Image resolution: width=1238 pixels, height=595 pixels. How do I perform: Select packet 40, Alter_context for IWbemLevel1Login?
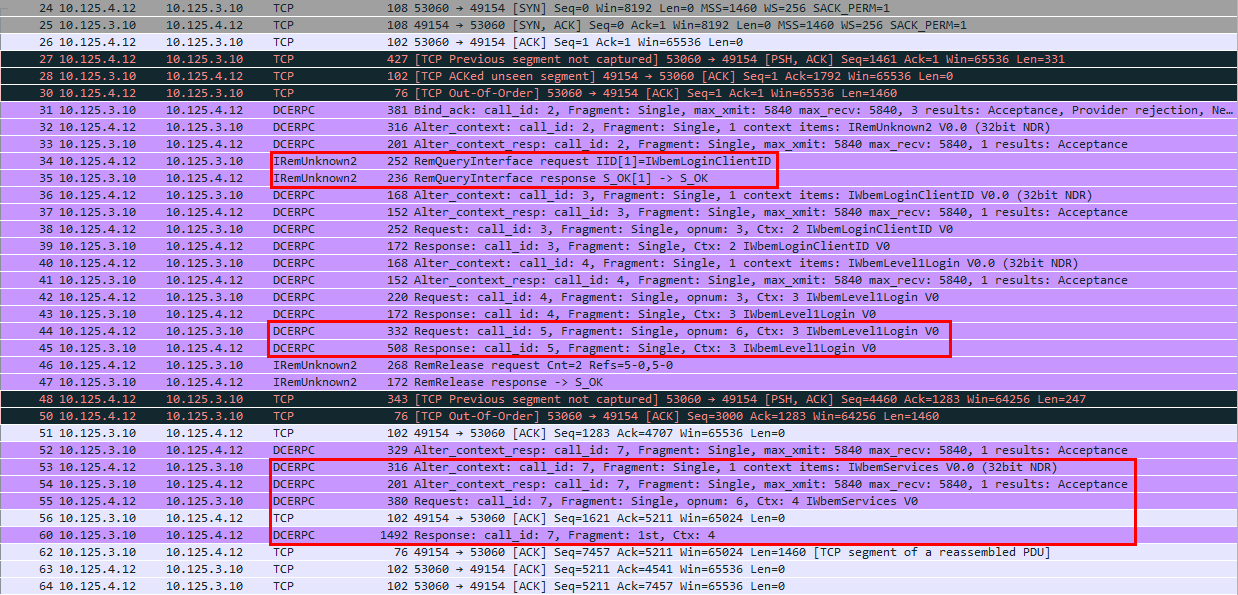(600, 263)
